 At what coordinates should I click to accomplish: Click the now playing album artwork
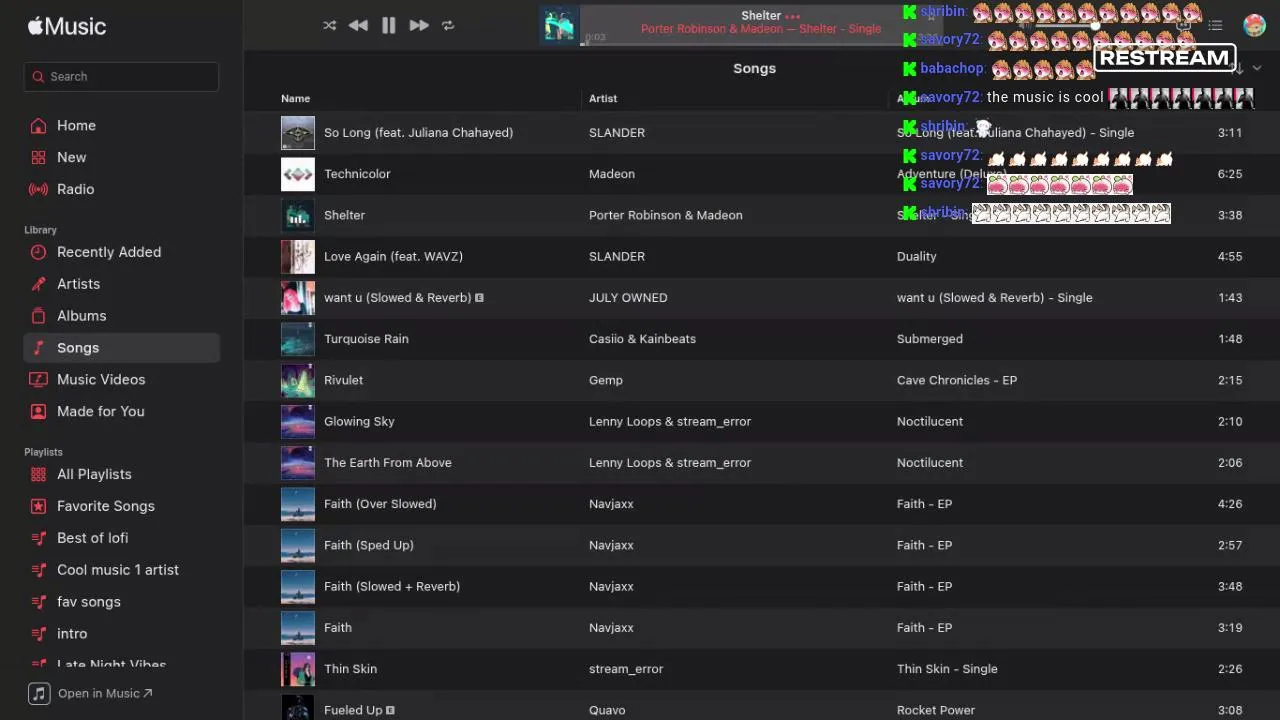pyautogui.click(x=558, y=26)
